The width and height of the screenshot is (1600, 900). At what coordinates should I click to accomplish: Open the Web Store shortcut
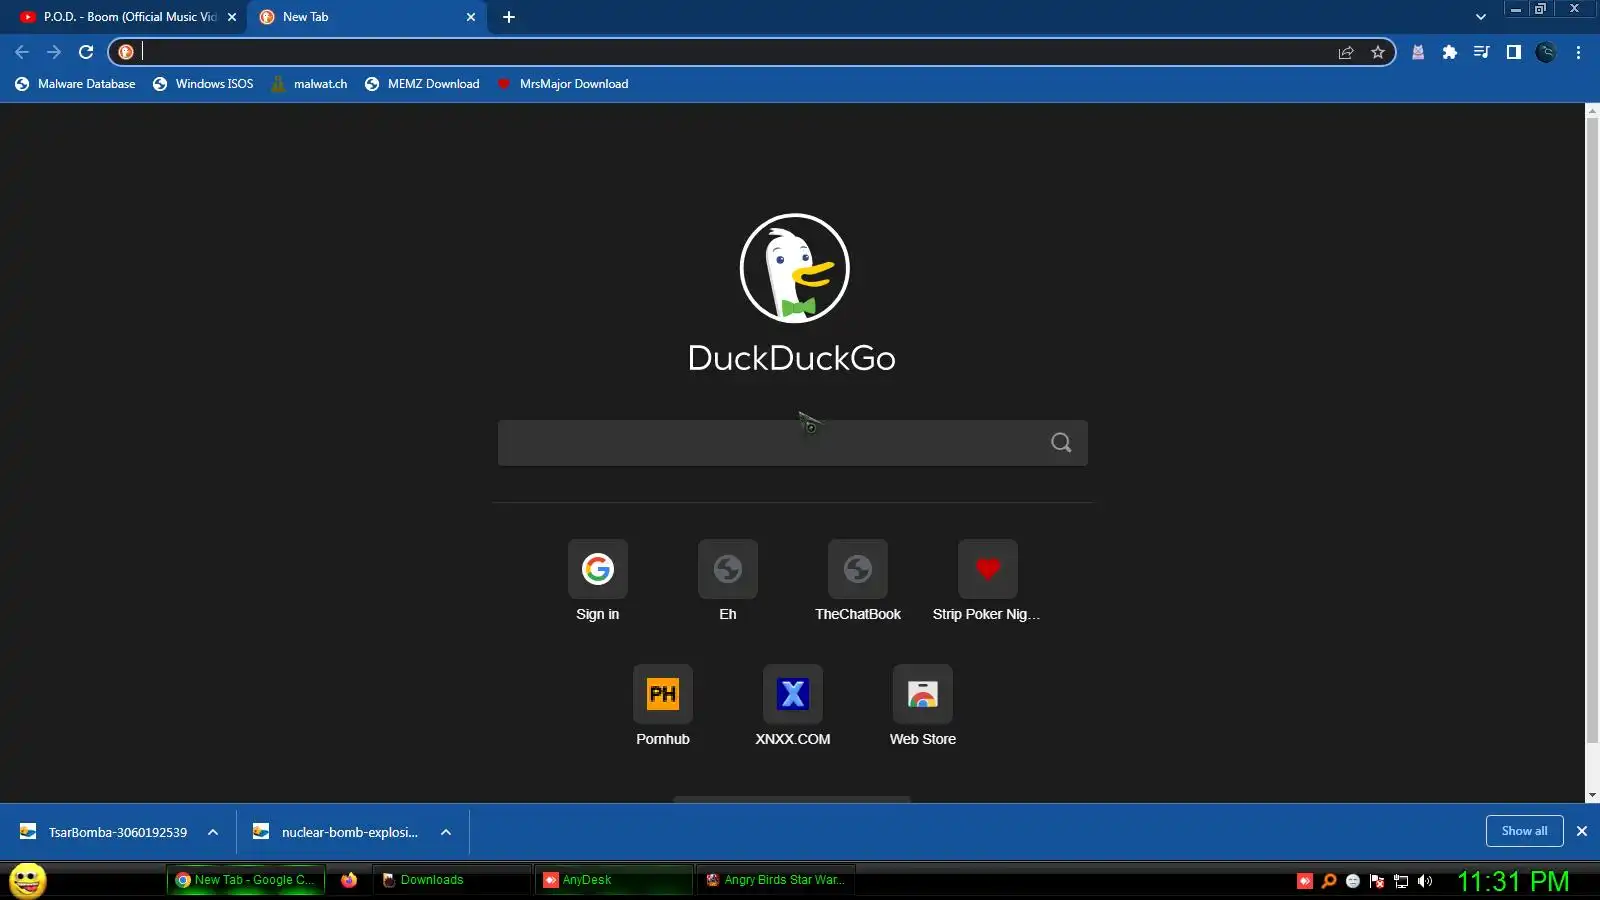point(923,707)
